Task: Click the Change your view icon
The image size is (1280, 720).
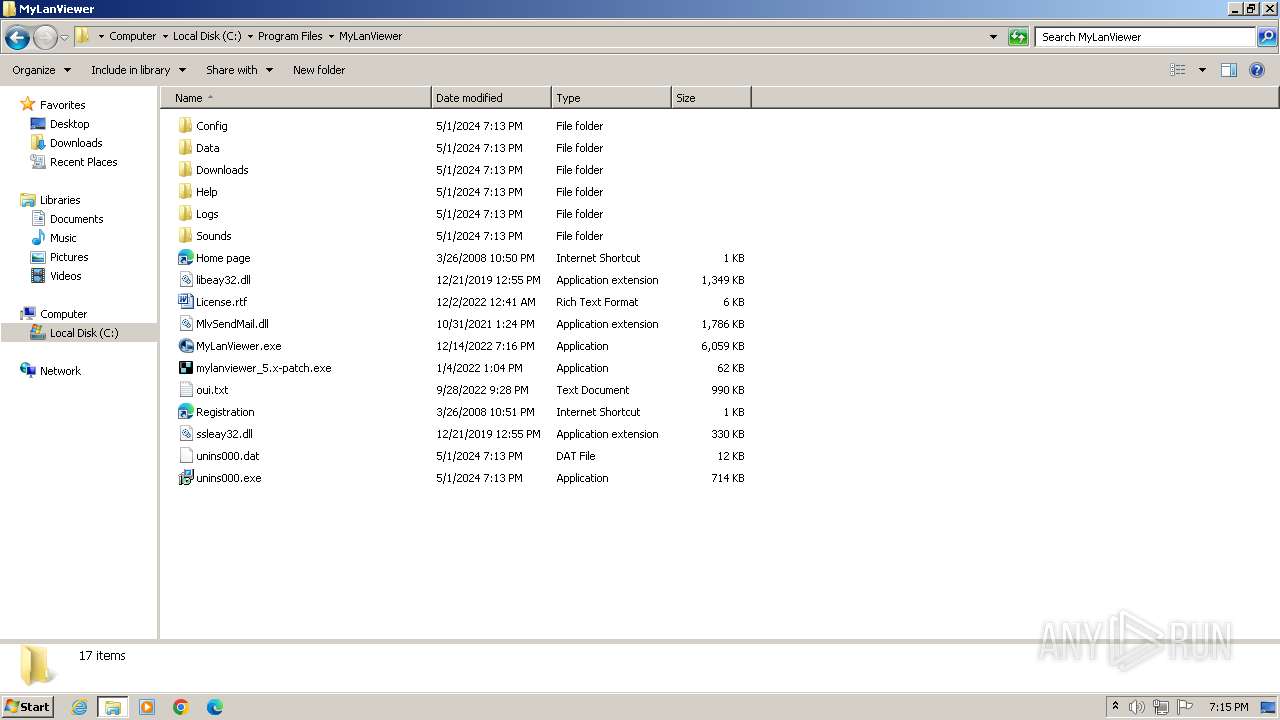Action: point(1178,70)
